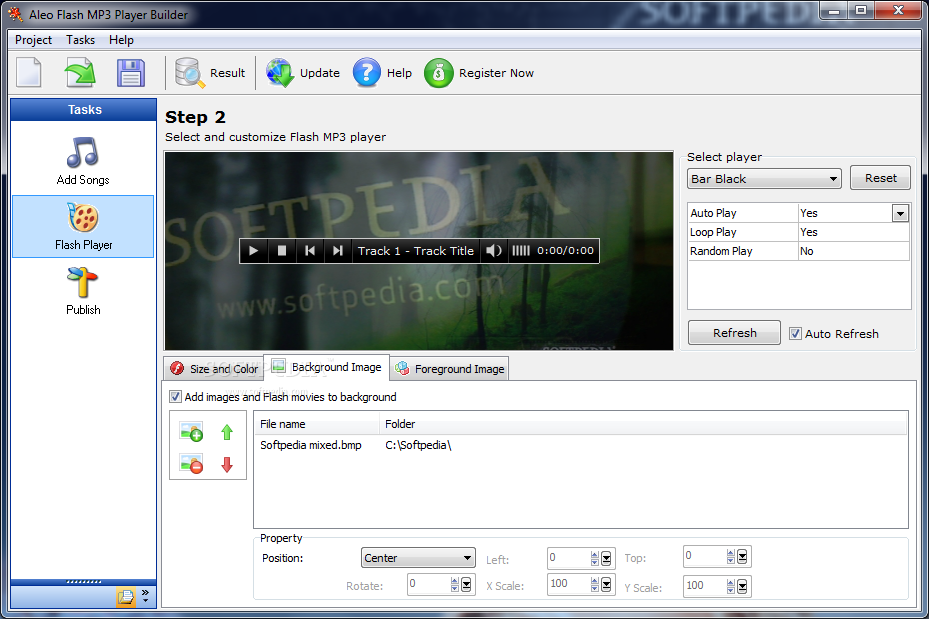Image resolution: width=929 pixels, height=619 pixels.
Task: Toggle the Auto Refresh checkbox
Action: tap(796, 333)
